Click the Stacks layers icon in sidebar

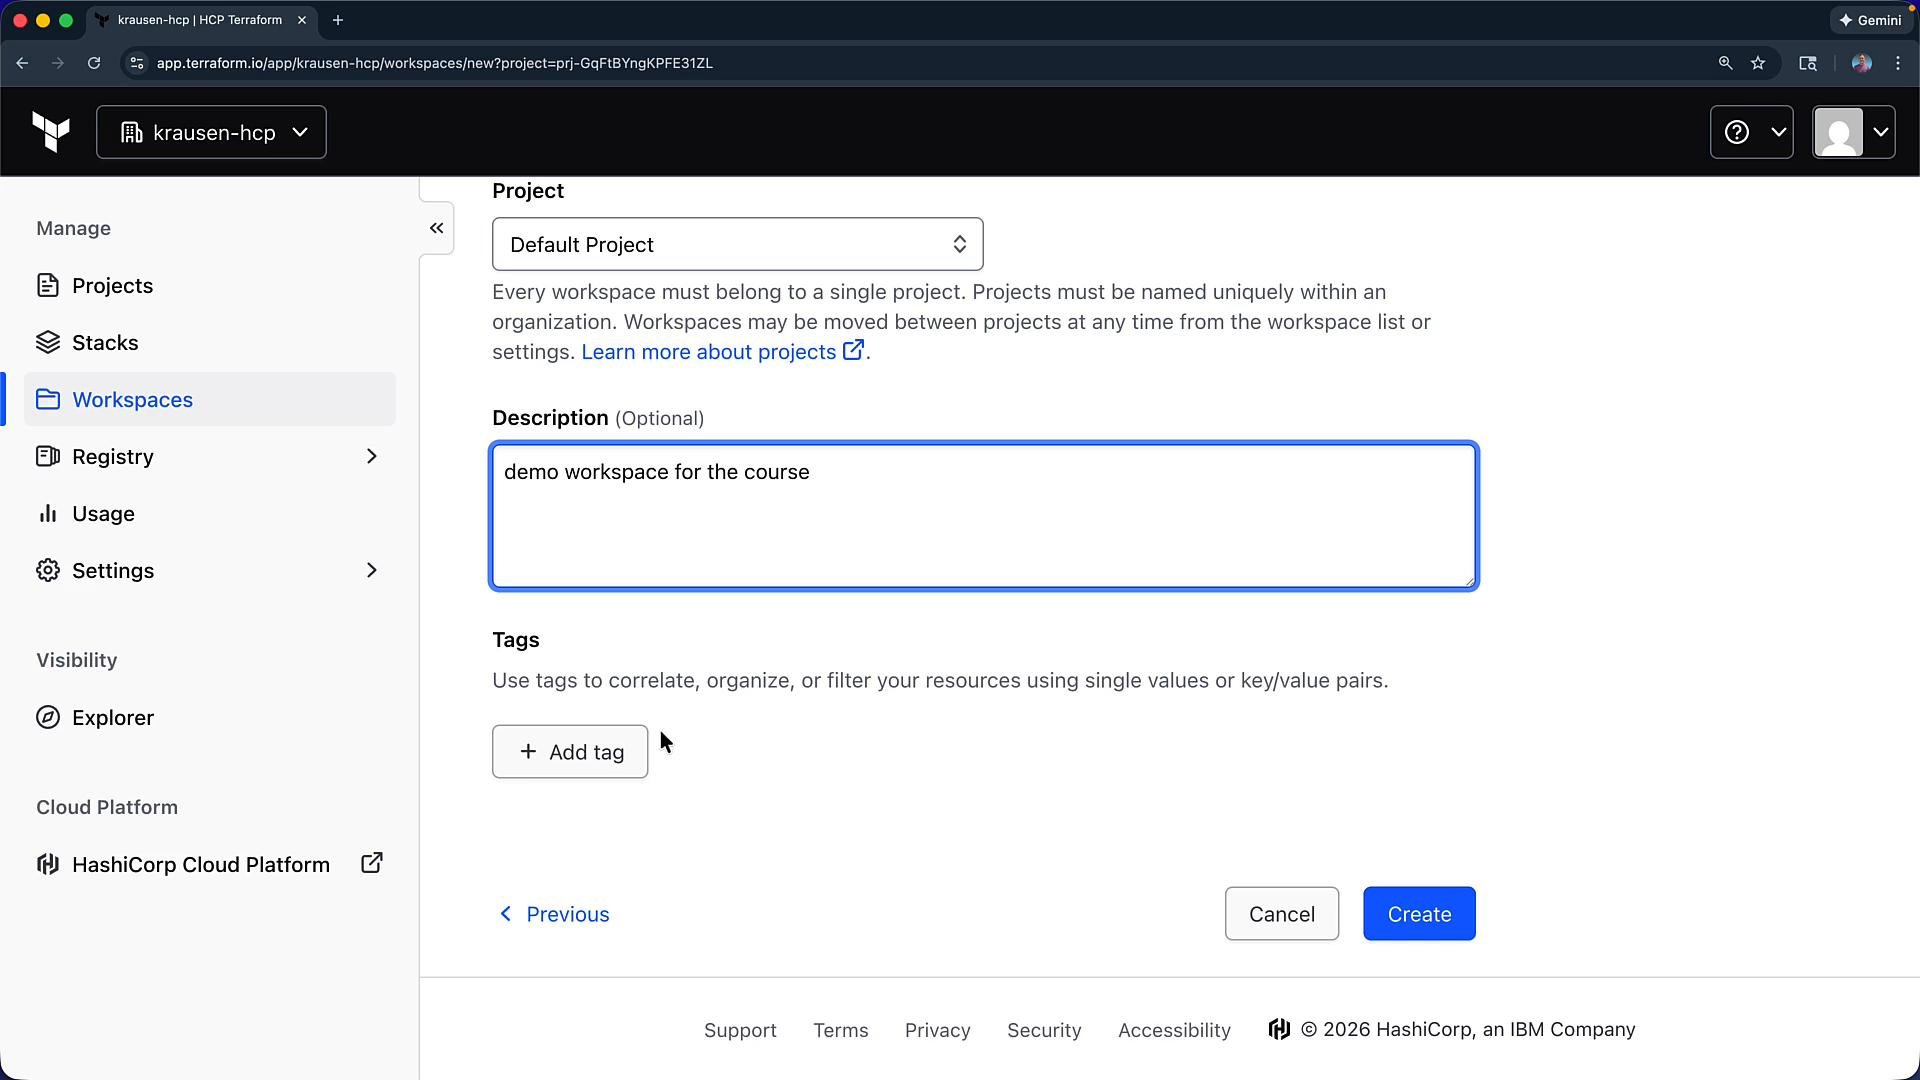[x=48, y=343]
